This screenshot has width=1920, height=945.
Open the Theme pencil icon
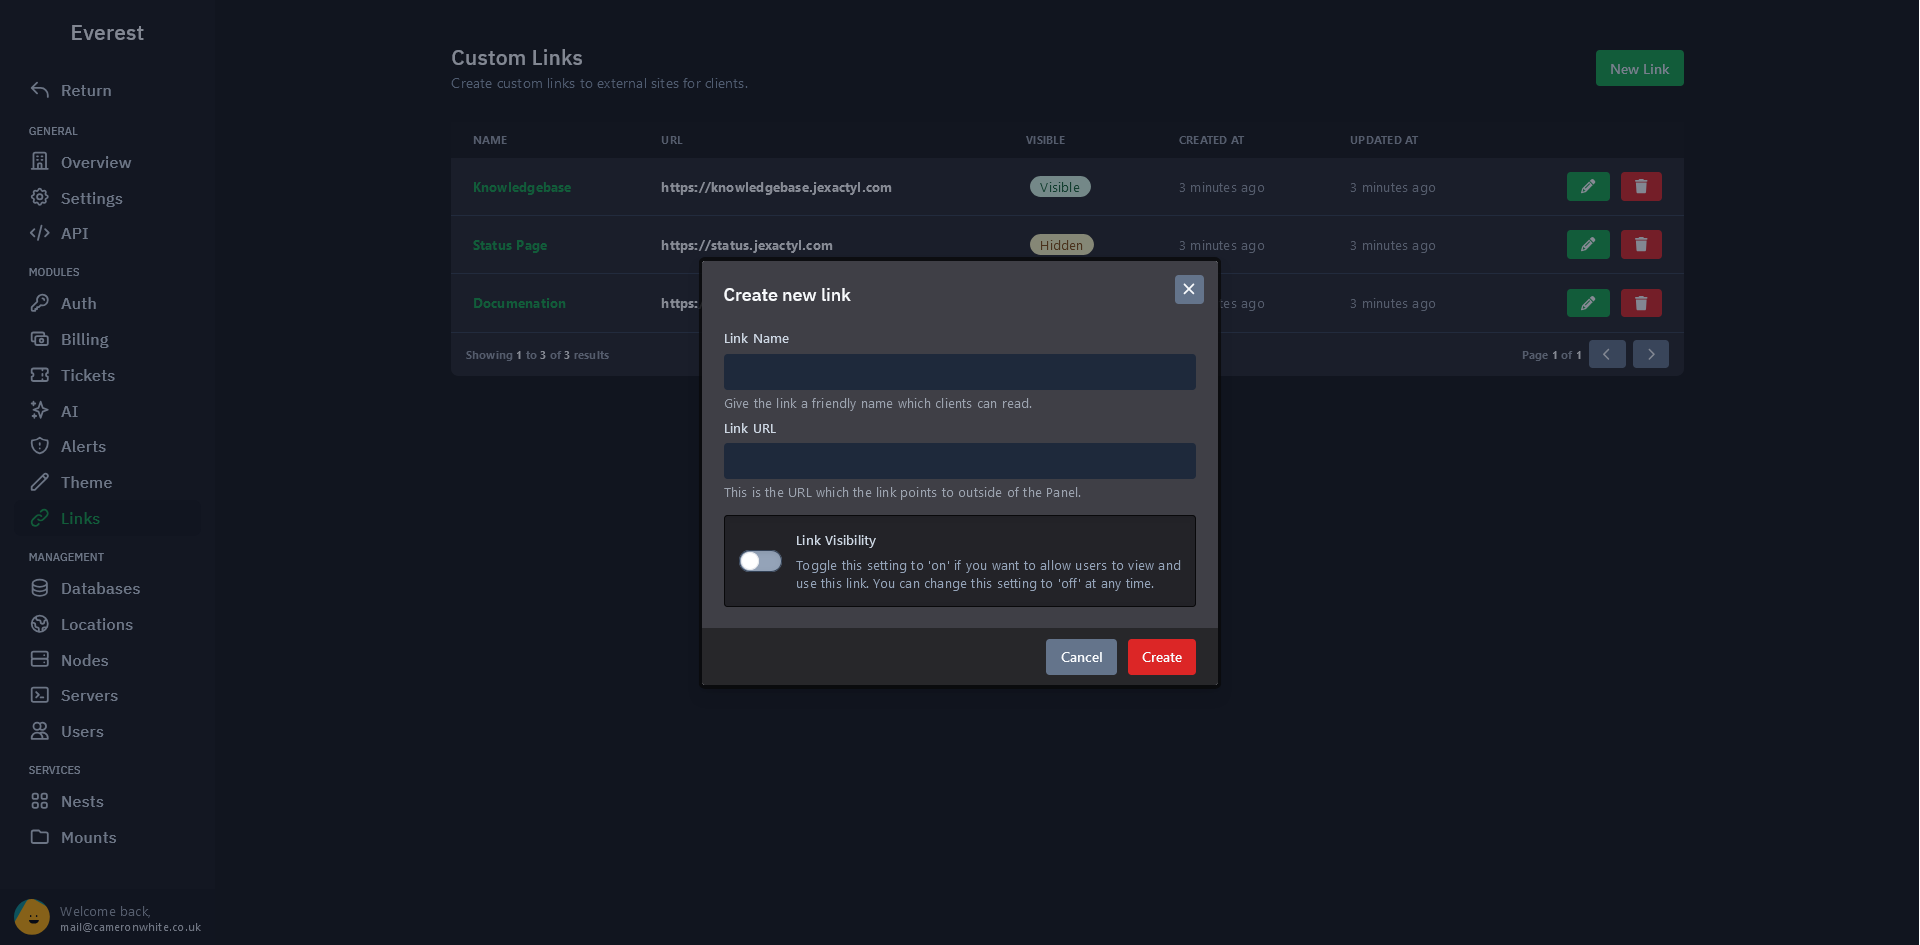(40, 482)
